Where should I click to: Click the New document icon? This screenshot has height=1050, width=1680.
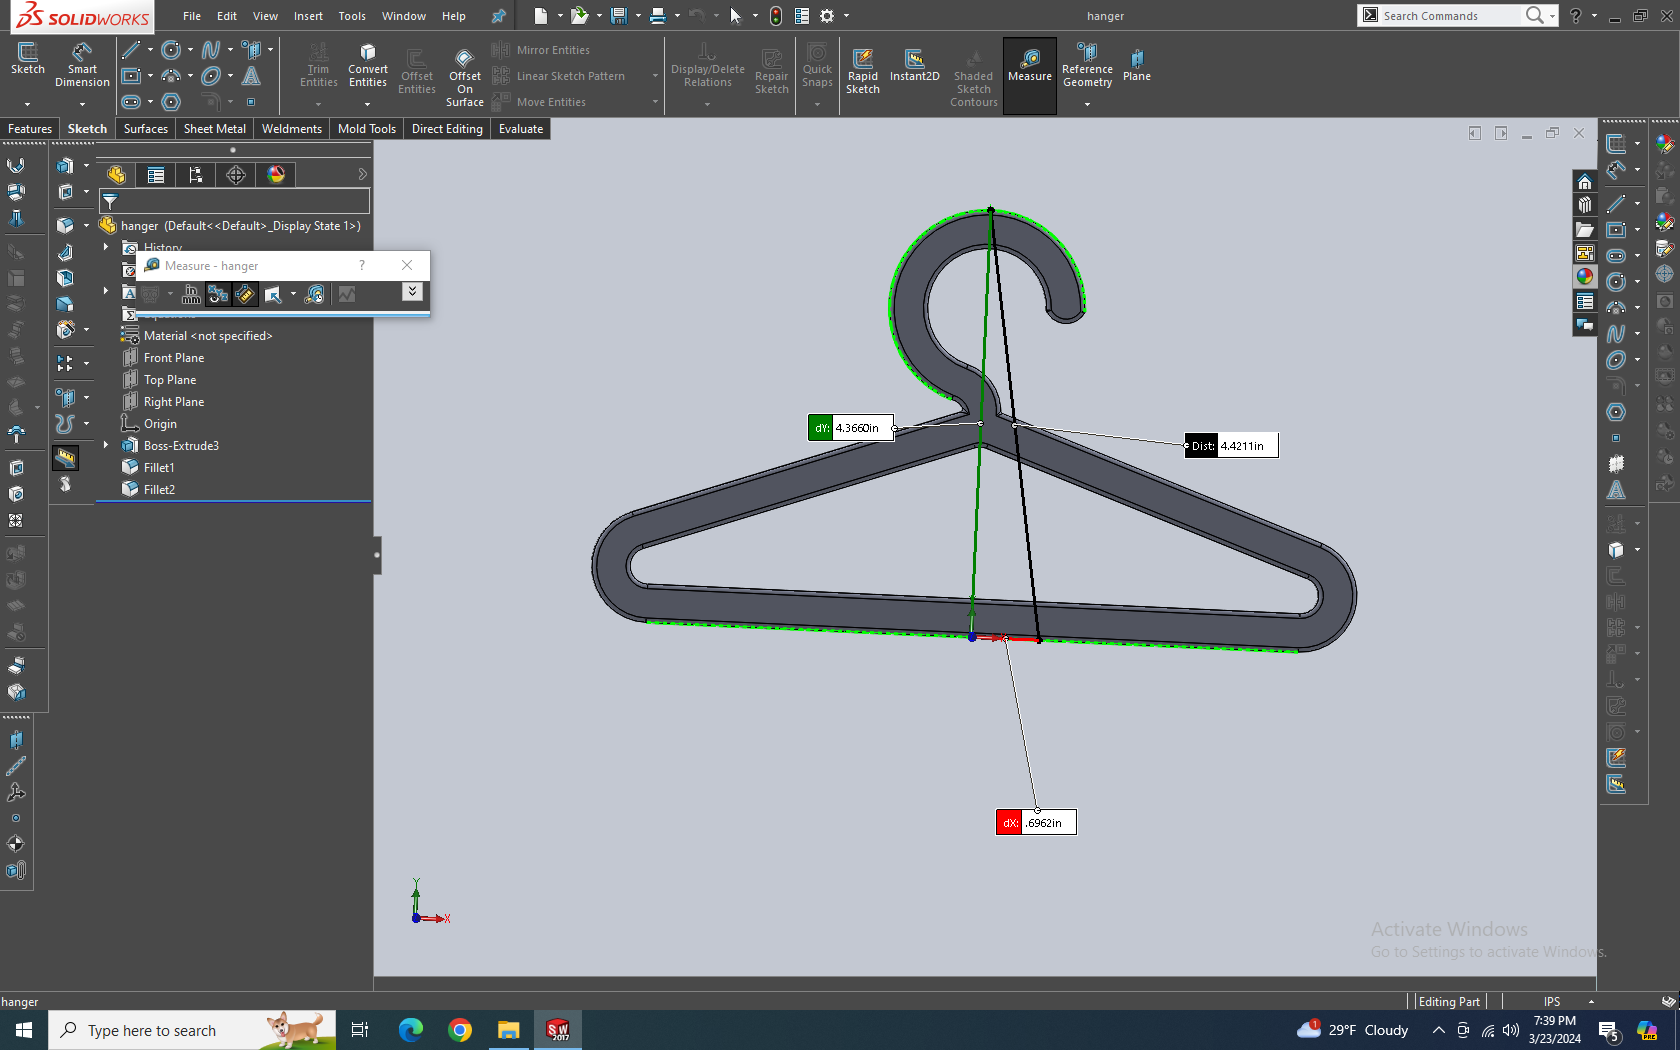[x=541, y=16]
